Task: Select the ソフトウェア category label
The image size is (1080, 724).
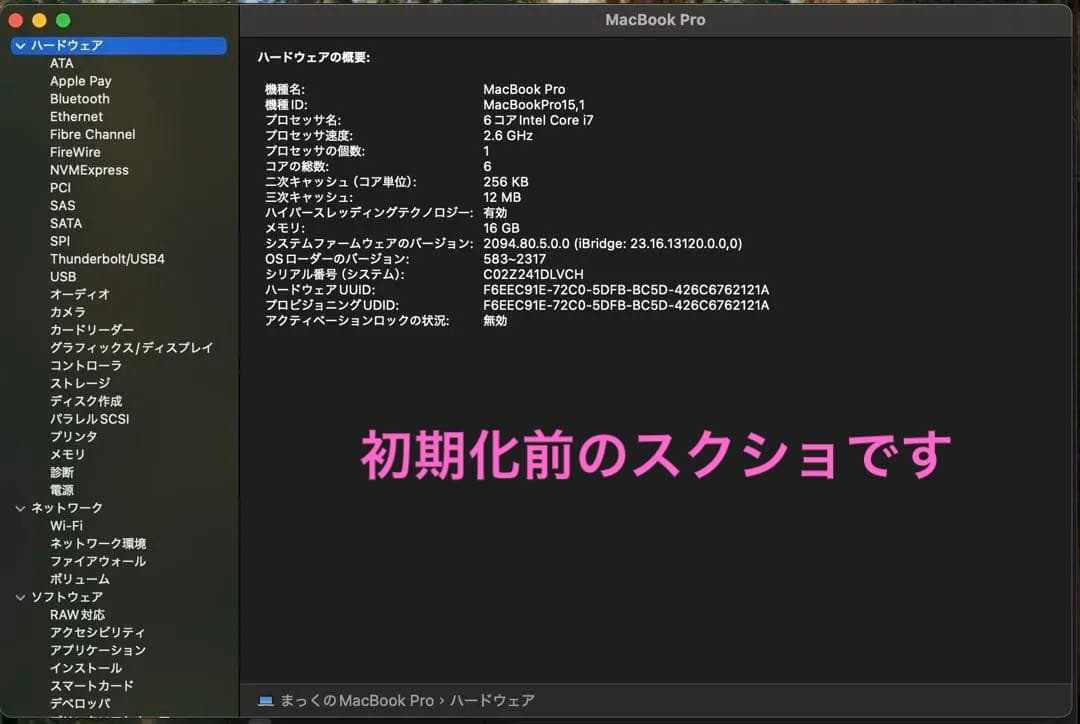Action: tap(67, 597)
